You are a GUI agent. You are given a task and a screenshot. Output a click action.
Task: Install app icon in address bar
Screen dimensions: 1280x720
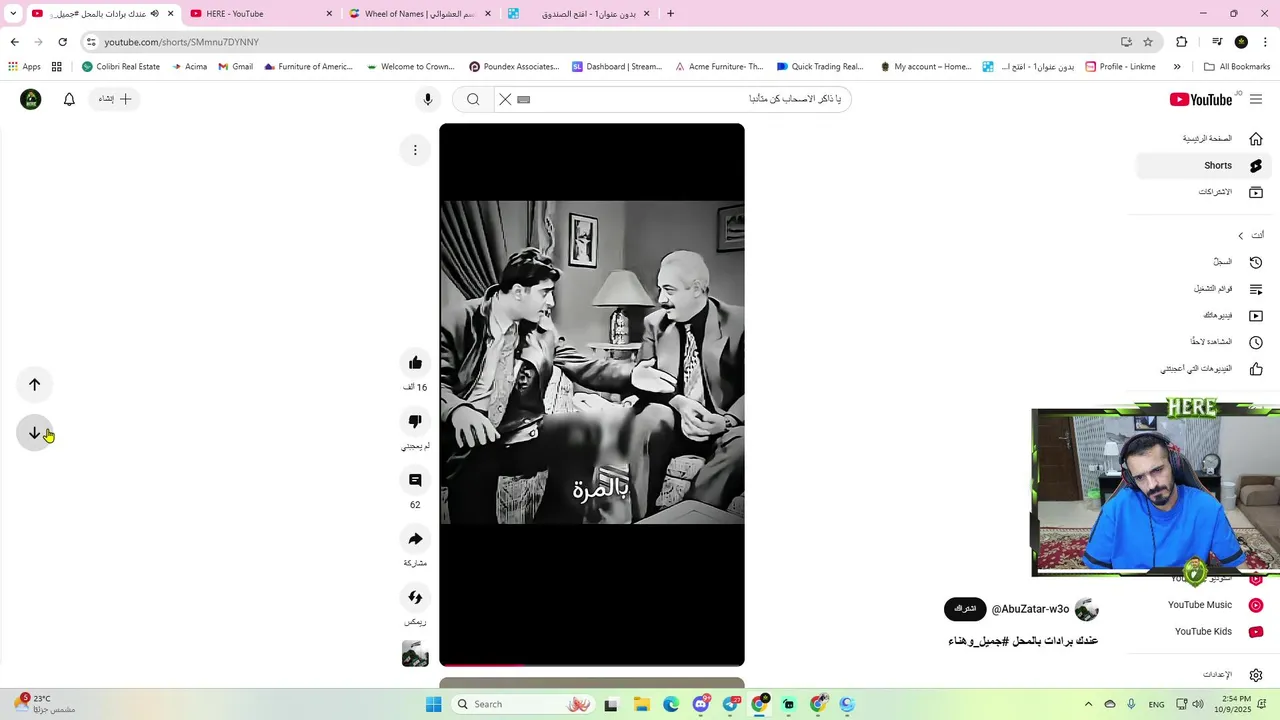click(1126, 42)
